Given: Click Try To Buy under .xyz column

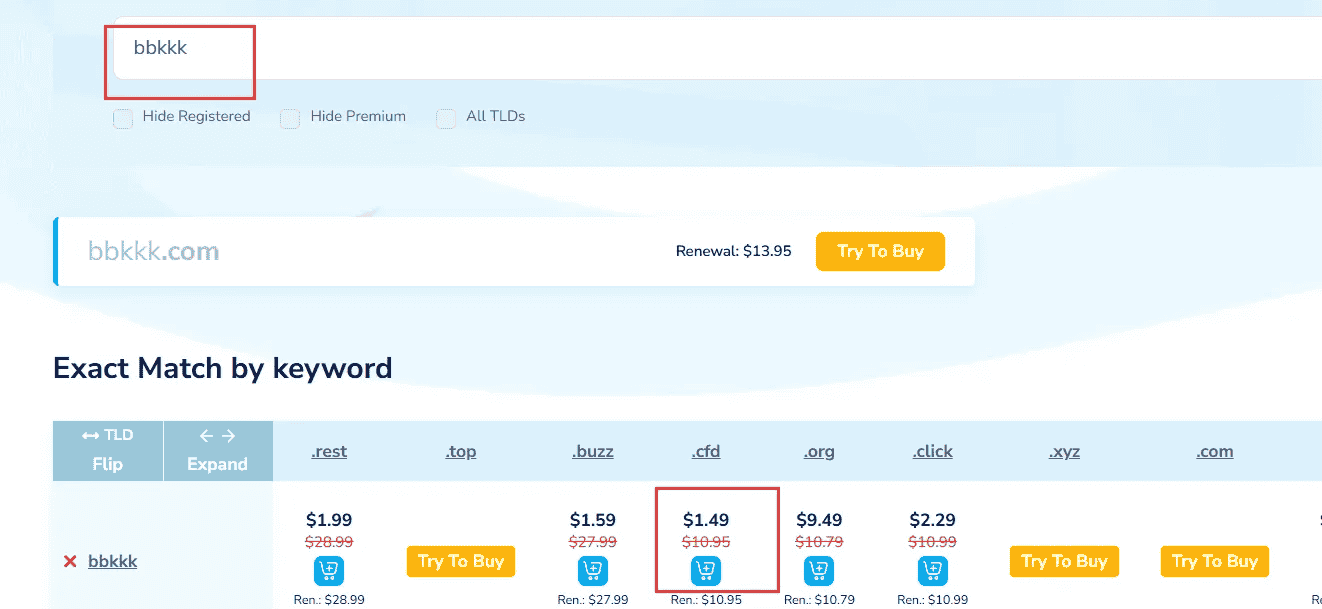Looking at the screenshot, I should click(1064, 561).
